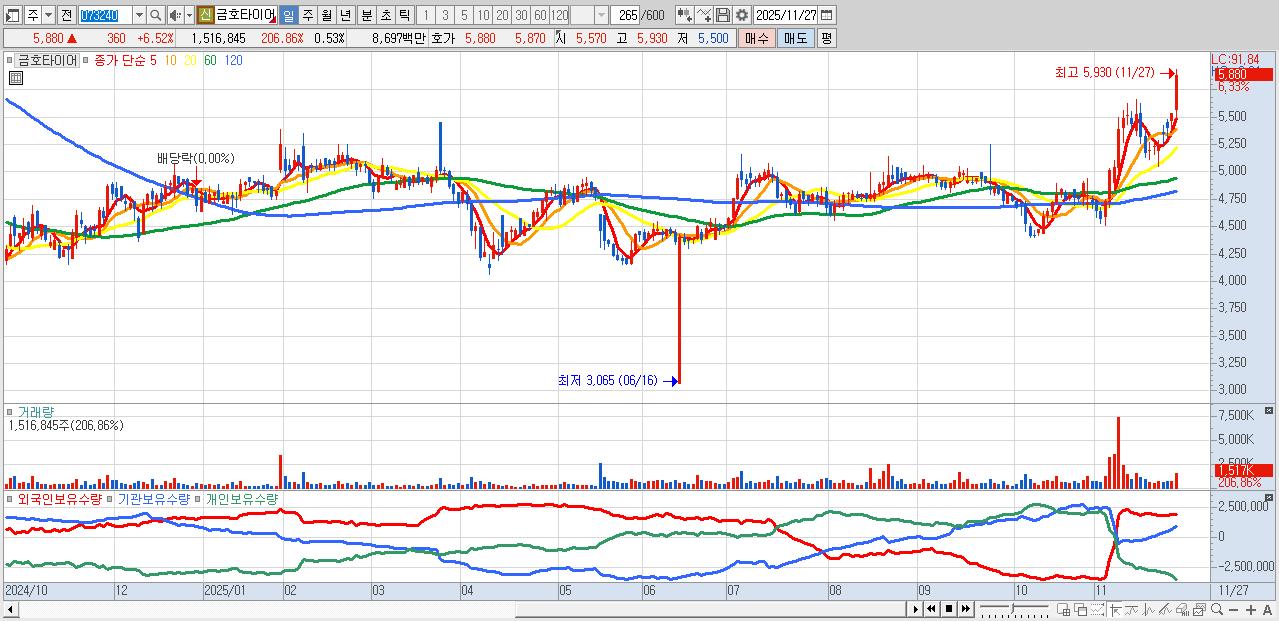Click the crosshair cursor tool icon
This screenshot has height=621, width=1279.
tap(1115, 609)
